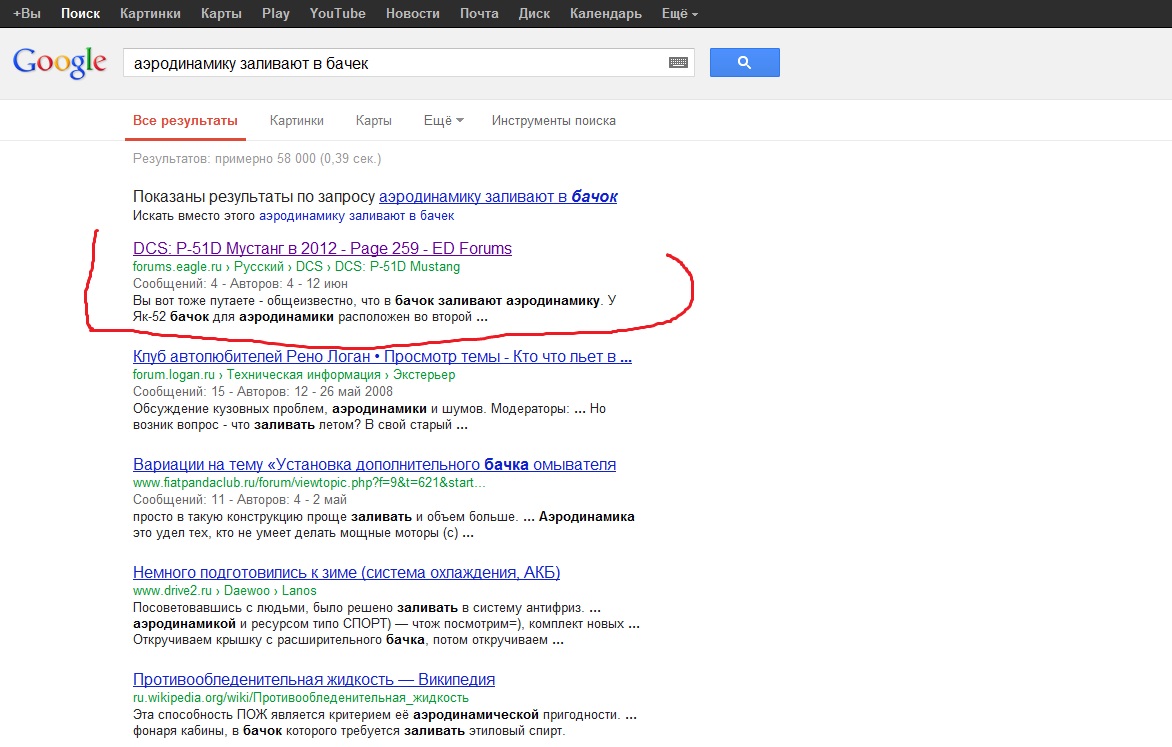Switch to the Карты results tab

point(374,120)
